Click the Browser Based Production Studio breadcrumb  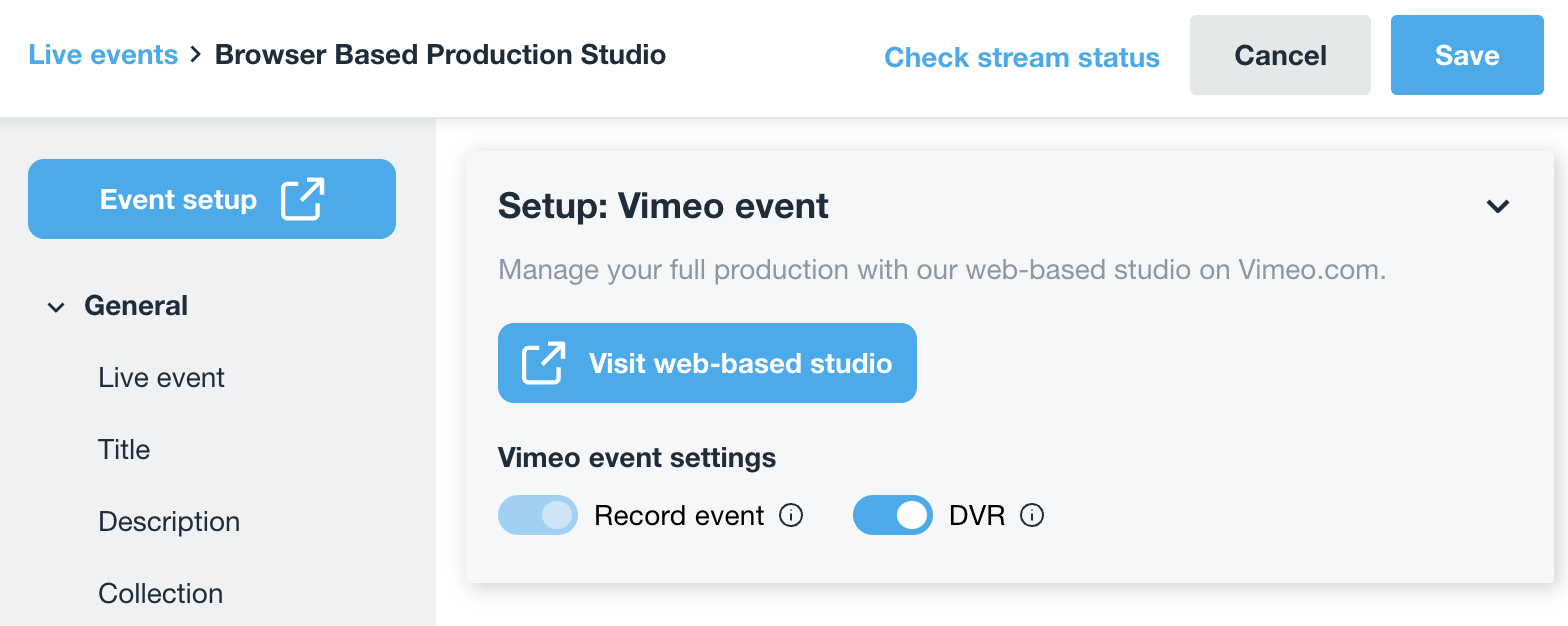(440, 54)
